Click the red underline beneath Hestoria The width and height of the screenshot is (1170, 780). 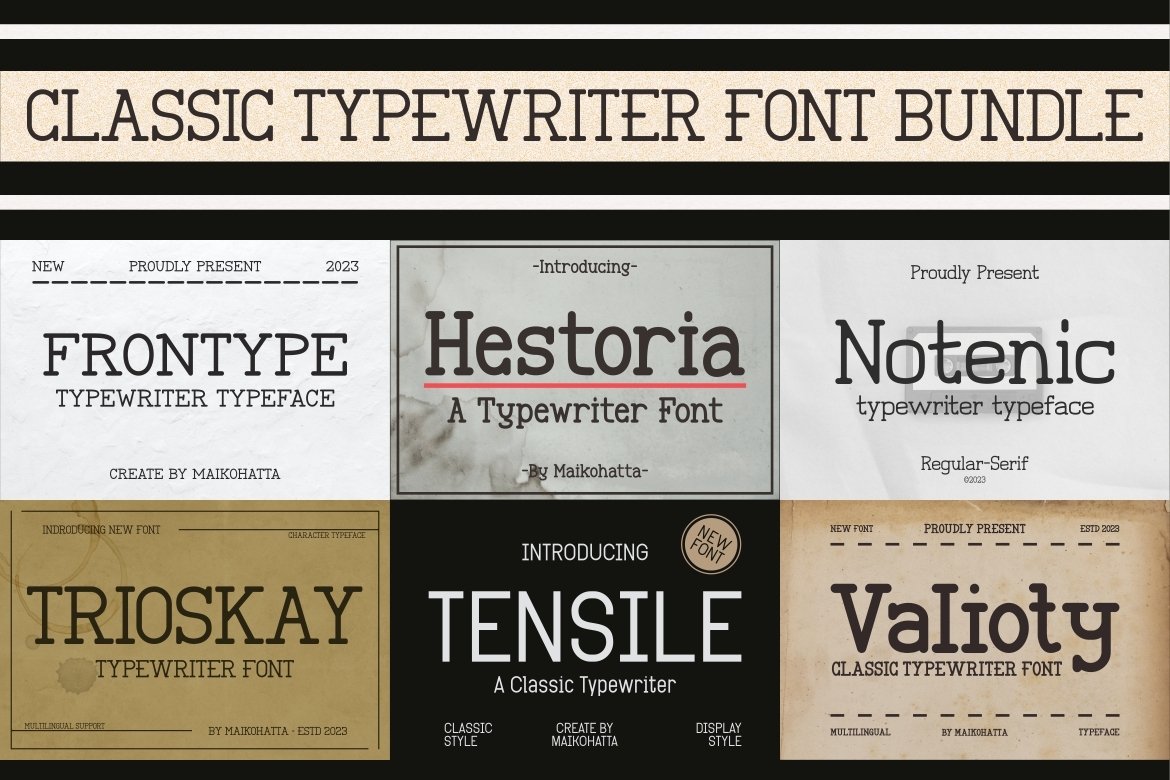click(x=585, y=385)
